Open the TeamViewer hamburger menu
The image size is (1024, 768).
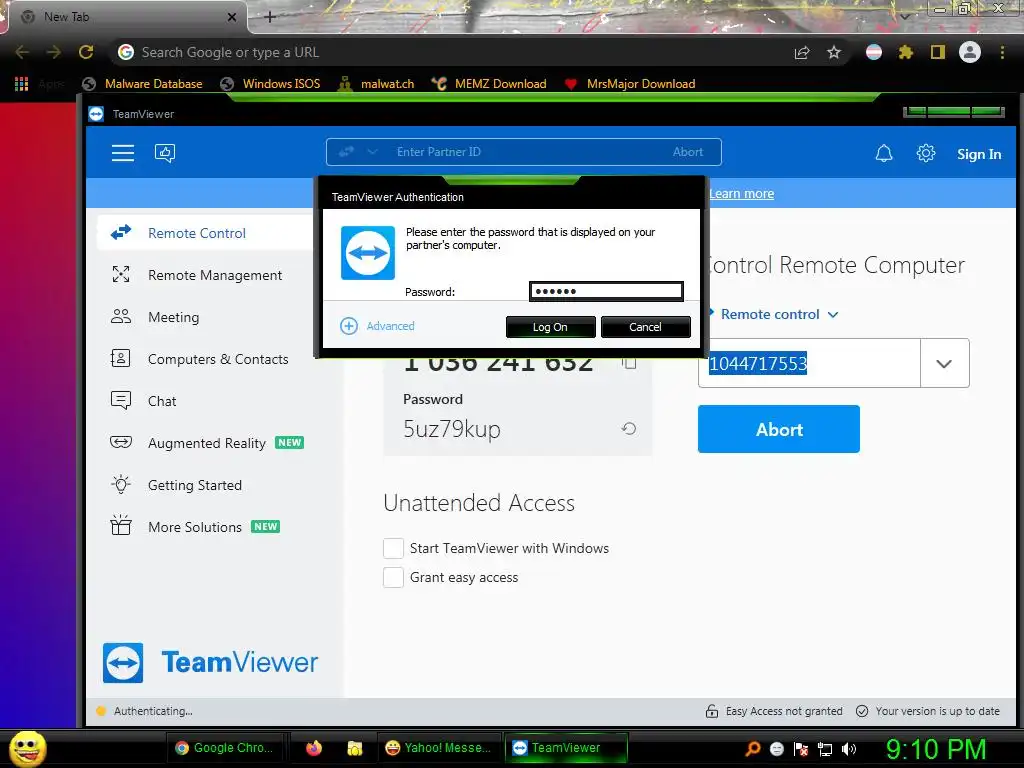tap(122, 153)
